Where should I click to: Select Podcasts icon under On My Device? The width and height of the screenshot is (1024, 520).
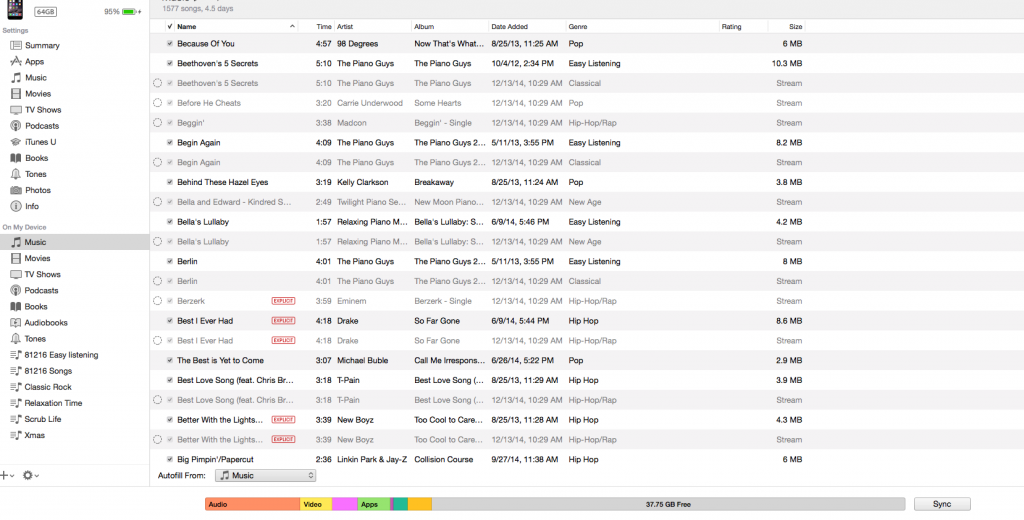pyautogui.click(x=16, y=291)
